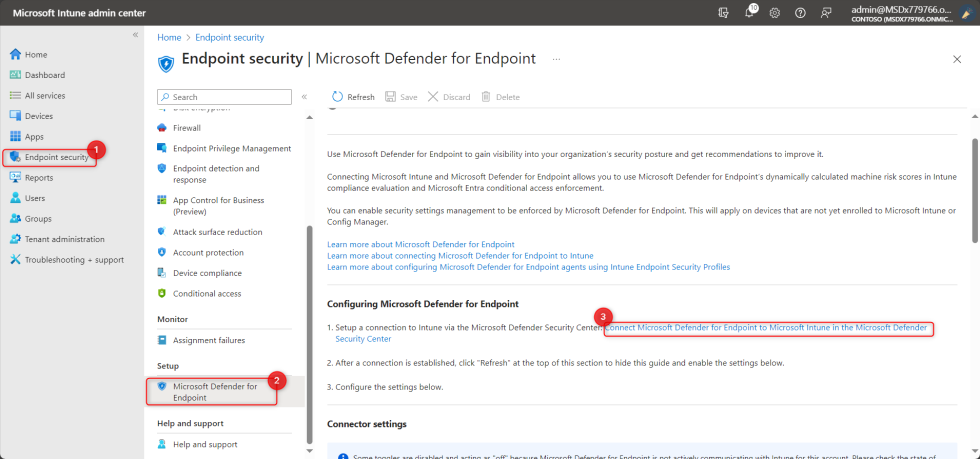
Task: Click the Device compliance icon
Action: coord(162,273)
